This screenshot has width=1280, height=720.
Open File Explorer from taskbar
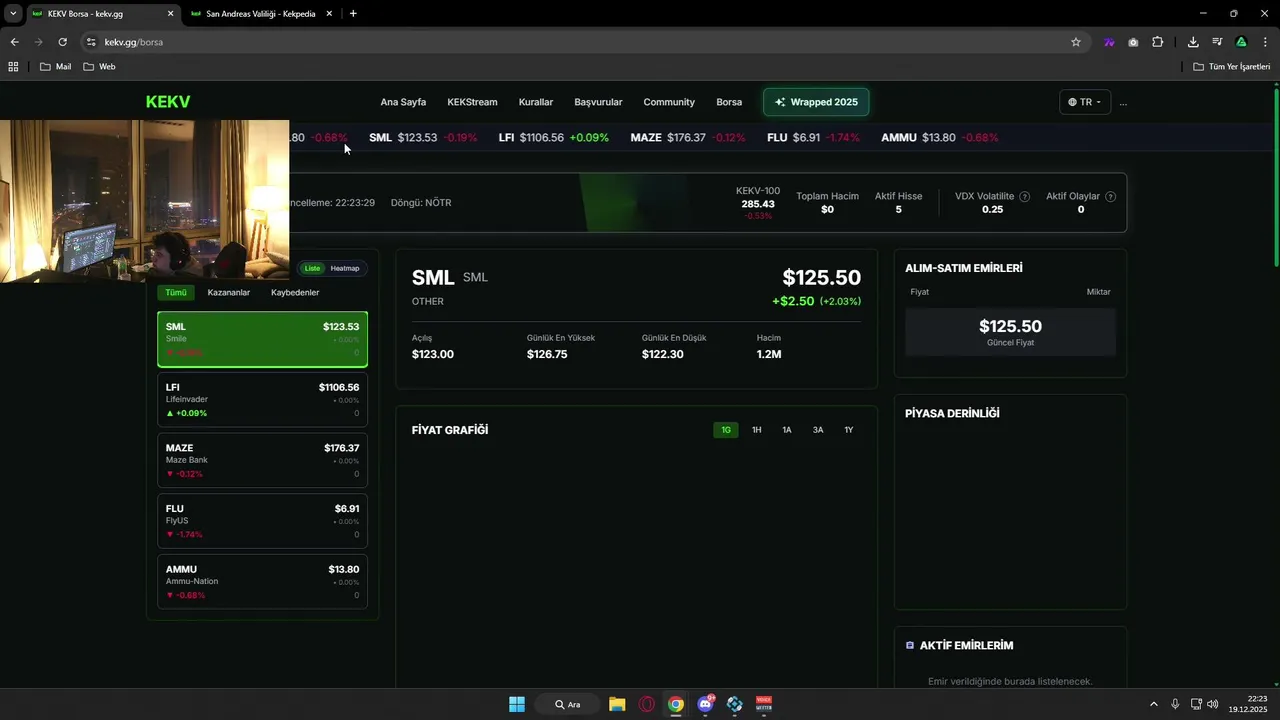[617, 704]
